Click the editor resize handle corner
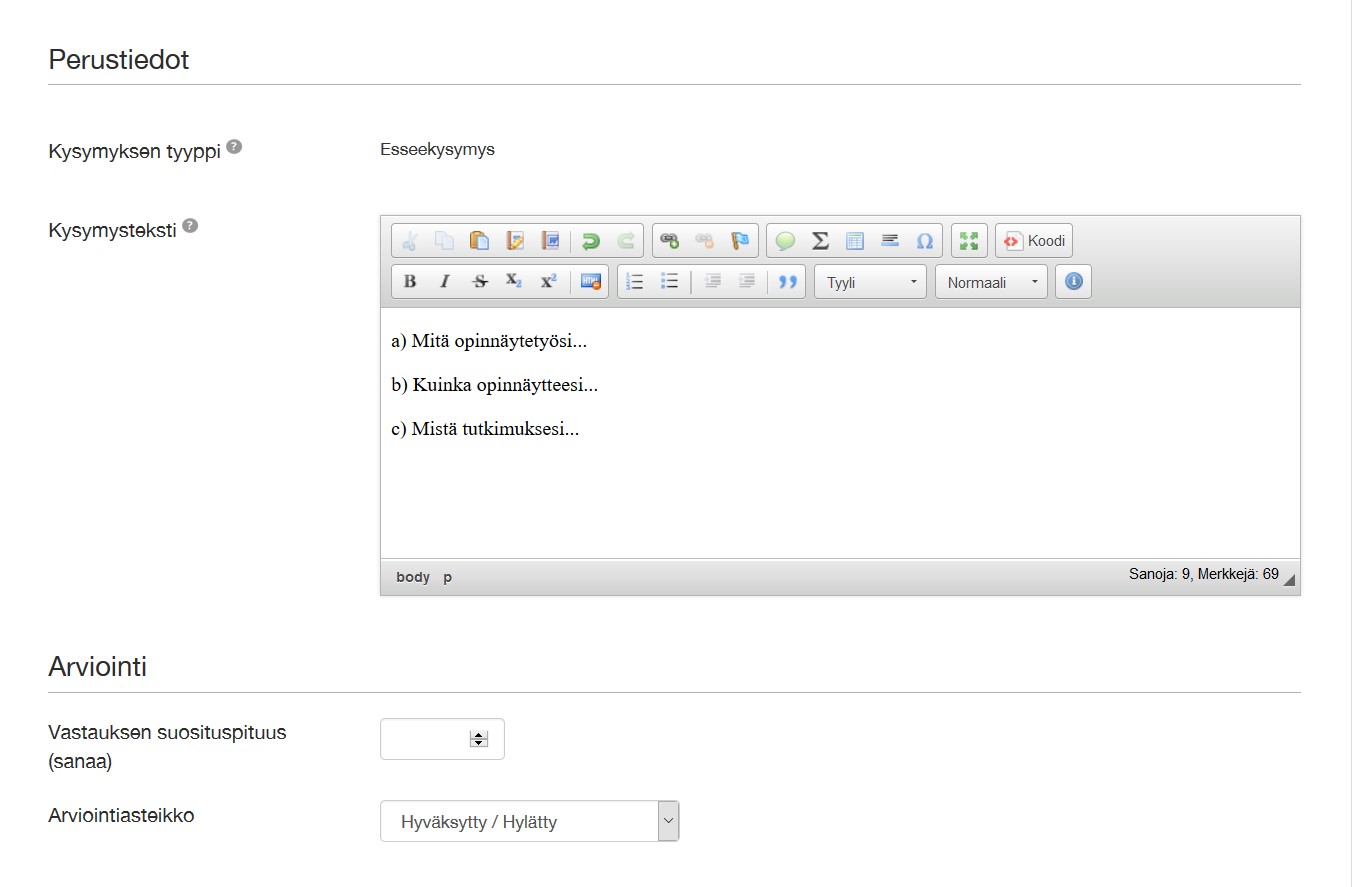 click(x=1289, y=580)
